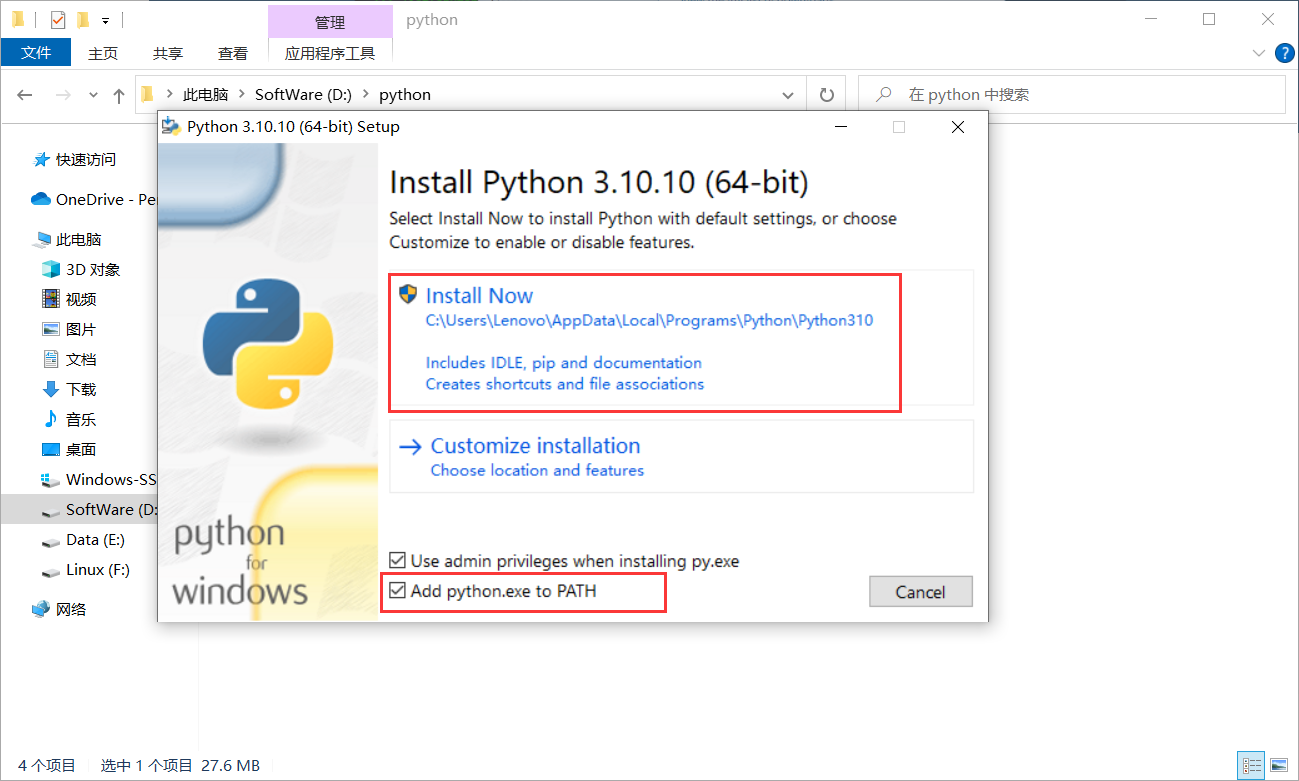Click Install Now option
The width and height of the screenshot is (1299, 781).
[680, 338]
